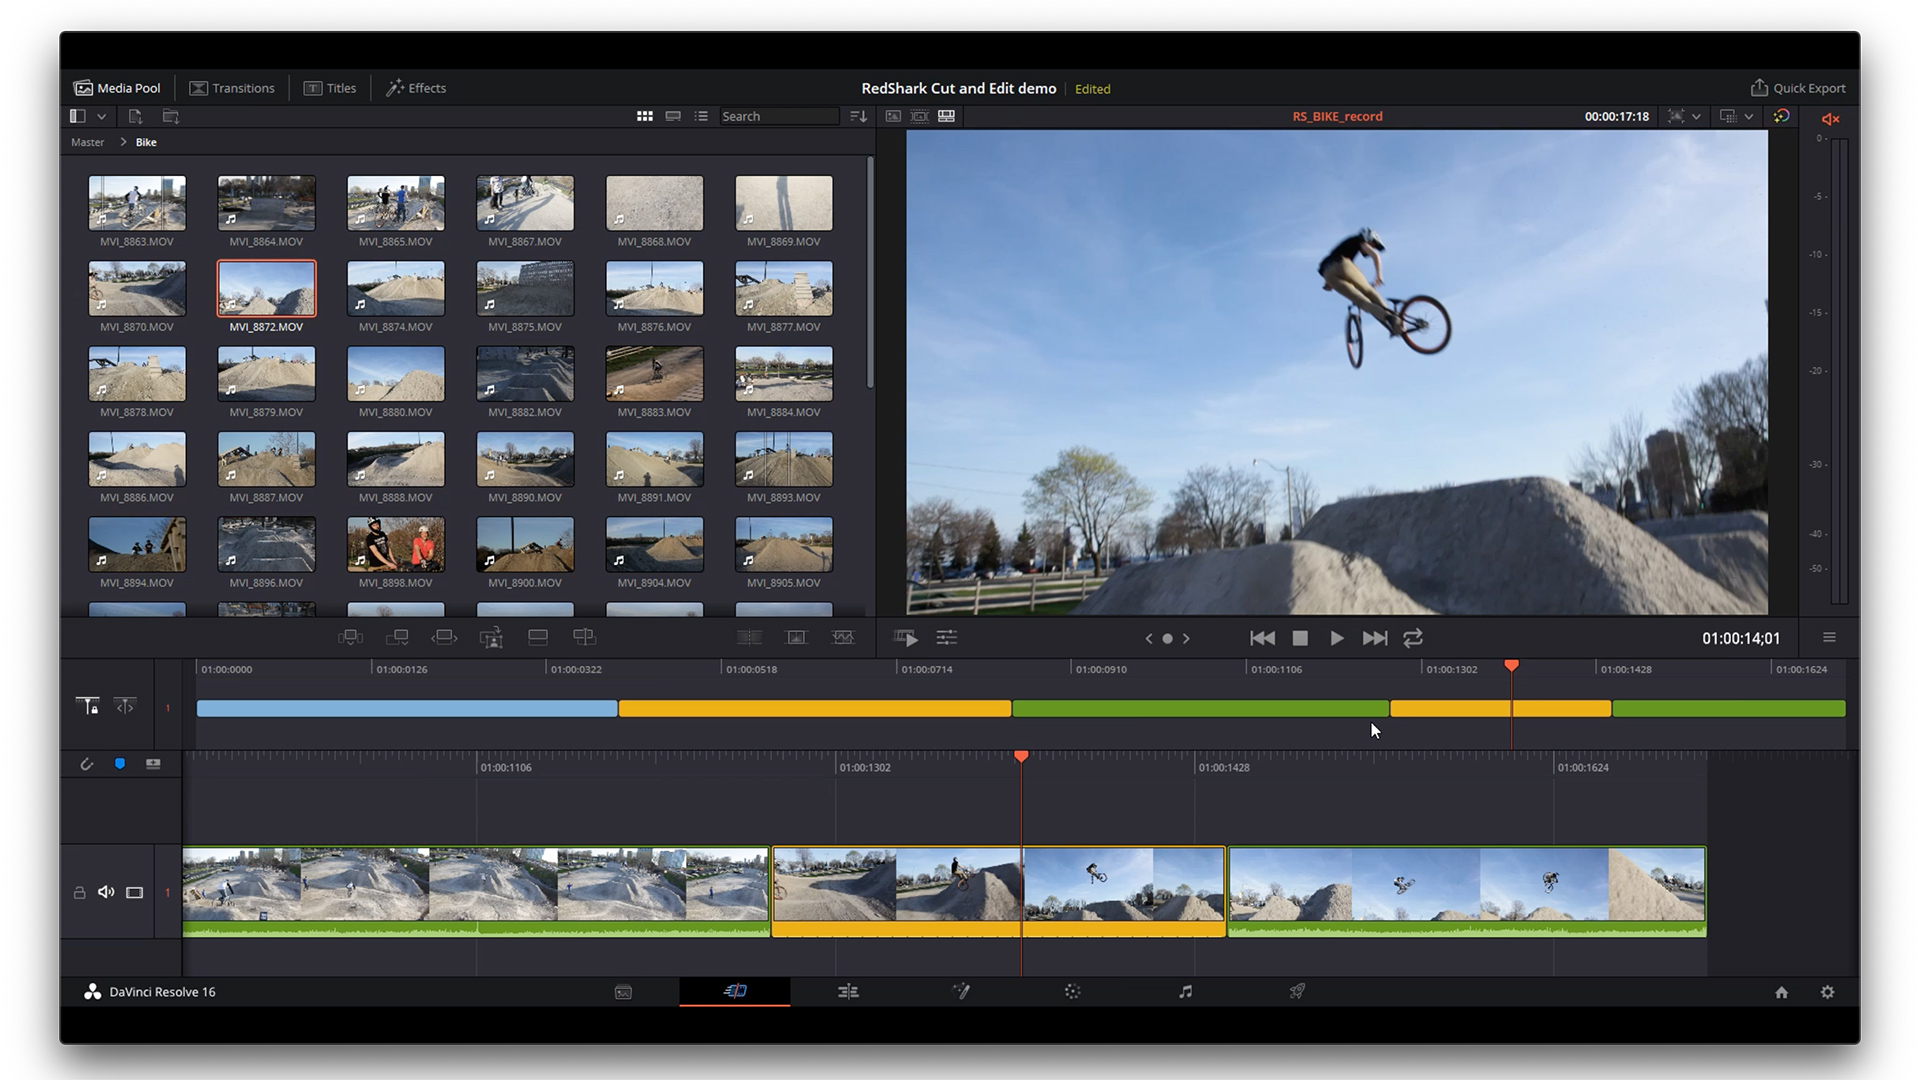Screen dimensions: 1920x1080
Task: Disable video track 1 visibility
Action: point(134,892)
